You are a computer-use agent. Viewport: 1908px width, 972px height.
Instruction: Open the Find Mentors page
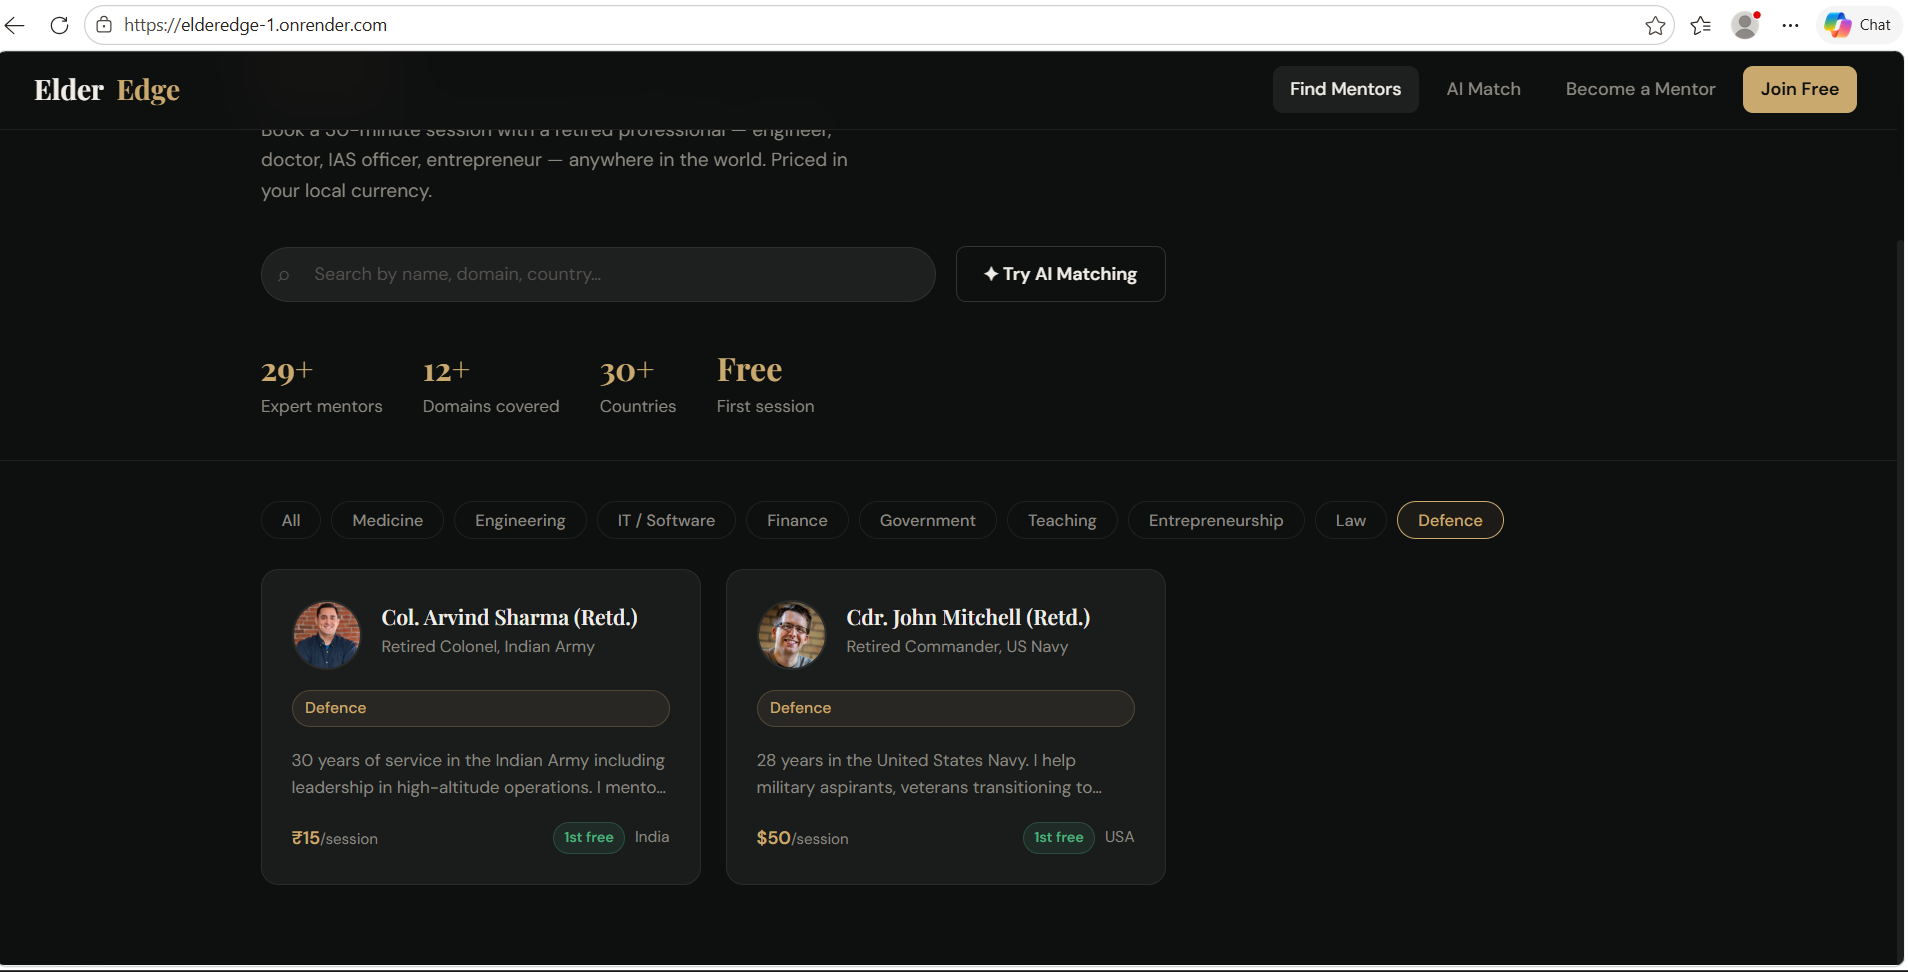[x=1345, y=89]
